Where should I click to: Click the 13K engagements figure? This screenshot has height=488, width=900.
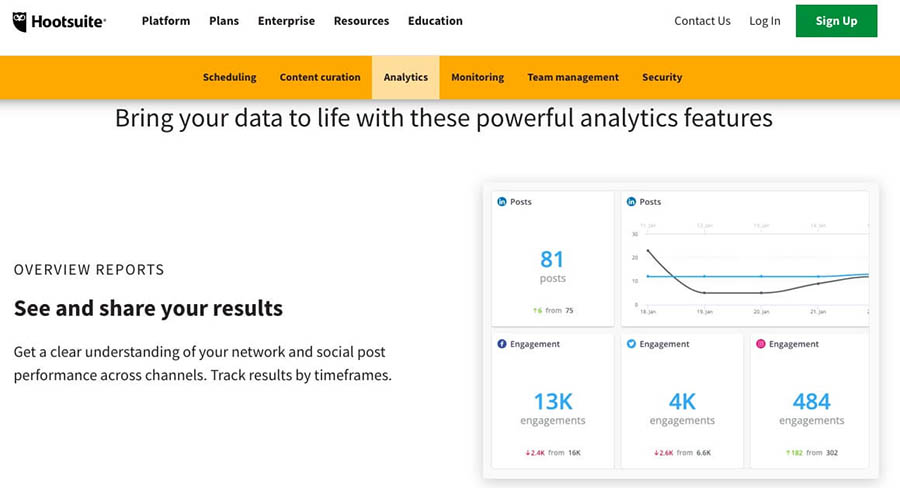click(553, 402)
